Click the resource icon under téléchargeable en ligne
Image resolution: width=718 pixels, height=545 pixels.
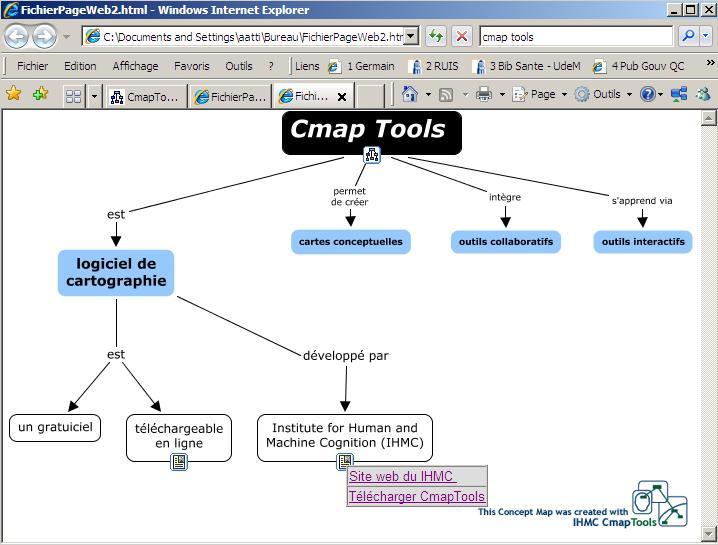click(179, 462)
